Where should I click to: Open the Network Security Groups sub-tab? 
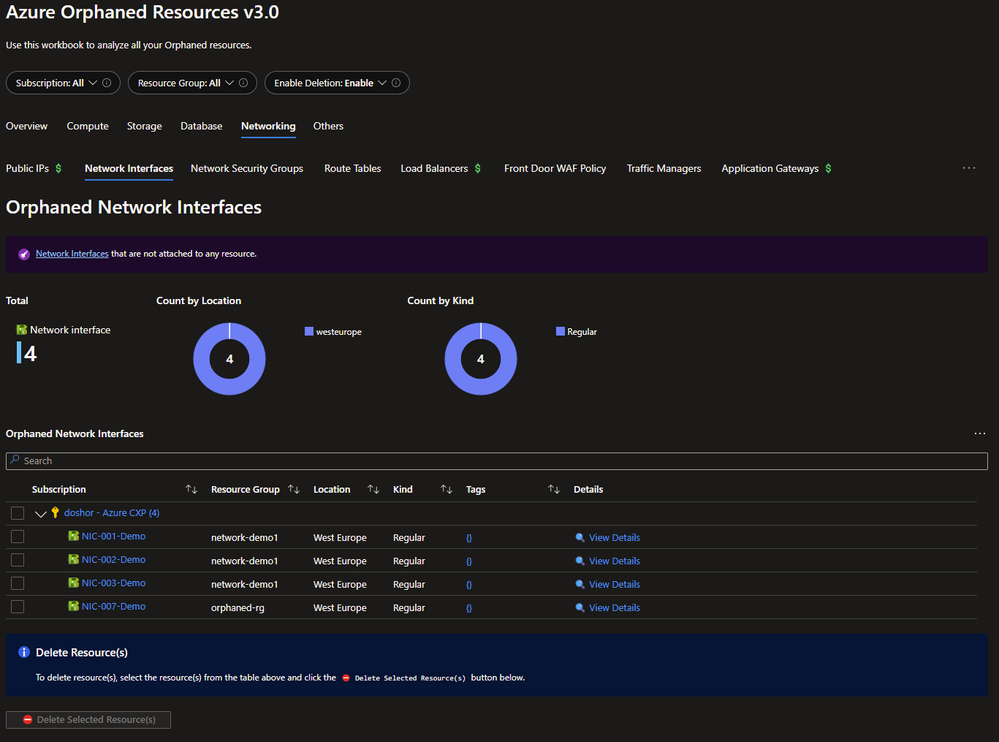[247, 168]
